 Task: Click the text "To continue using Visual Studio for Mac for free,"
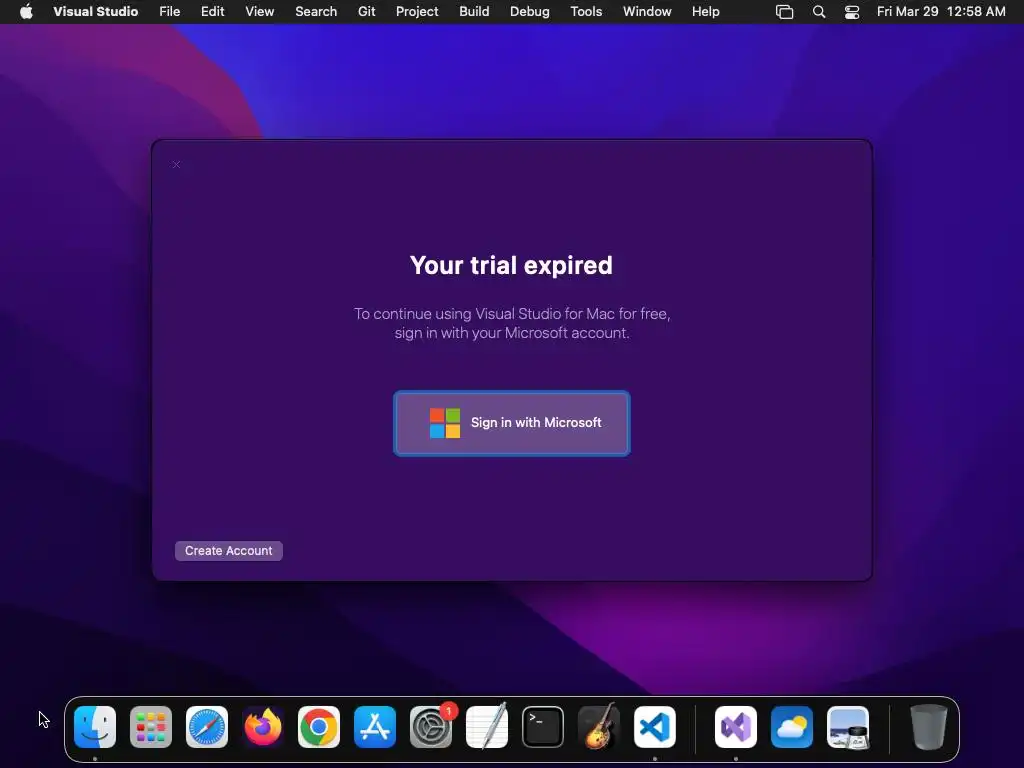[512, 313]
